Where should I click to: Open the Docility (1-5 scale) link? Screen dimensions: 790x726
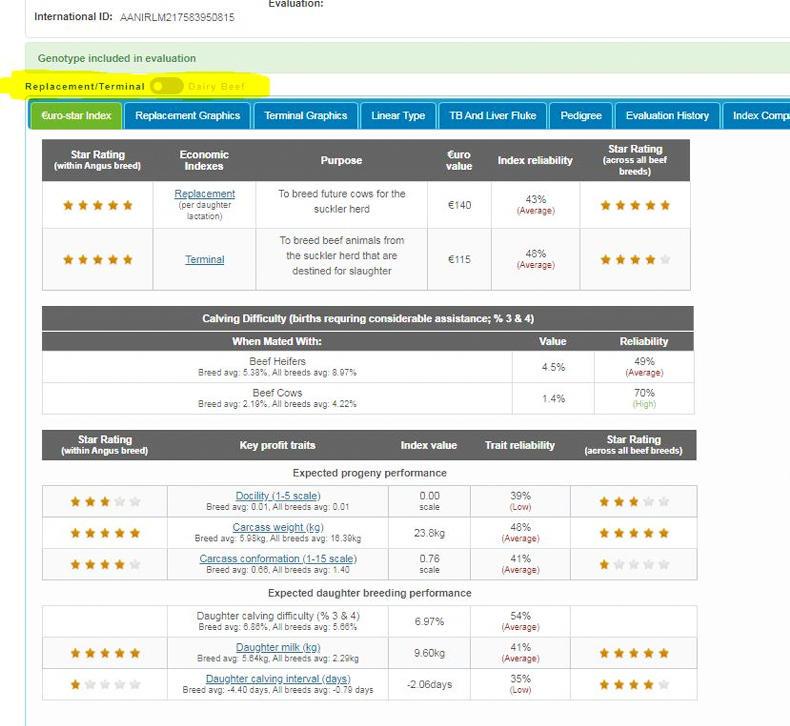tap(278, 496)
